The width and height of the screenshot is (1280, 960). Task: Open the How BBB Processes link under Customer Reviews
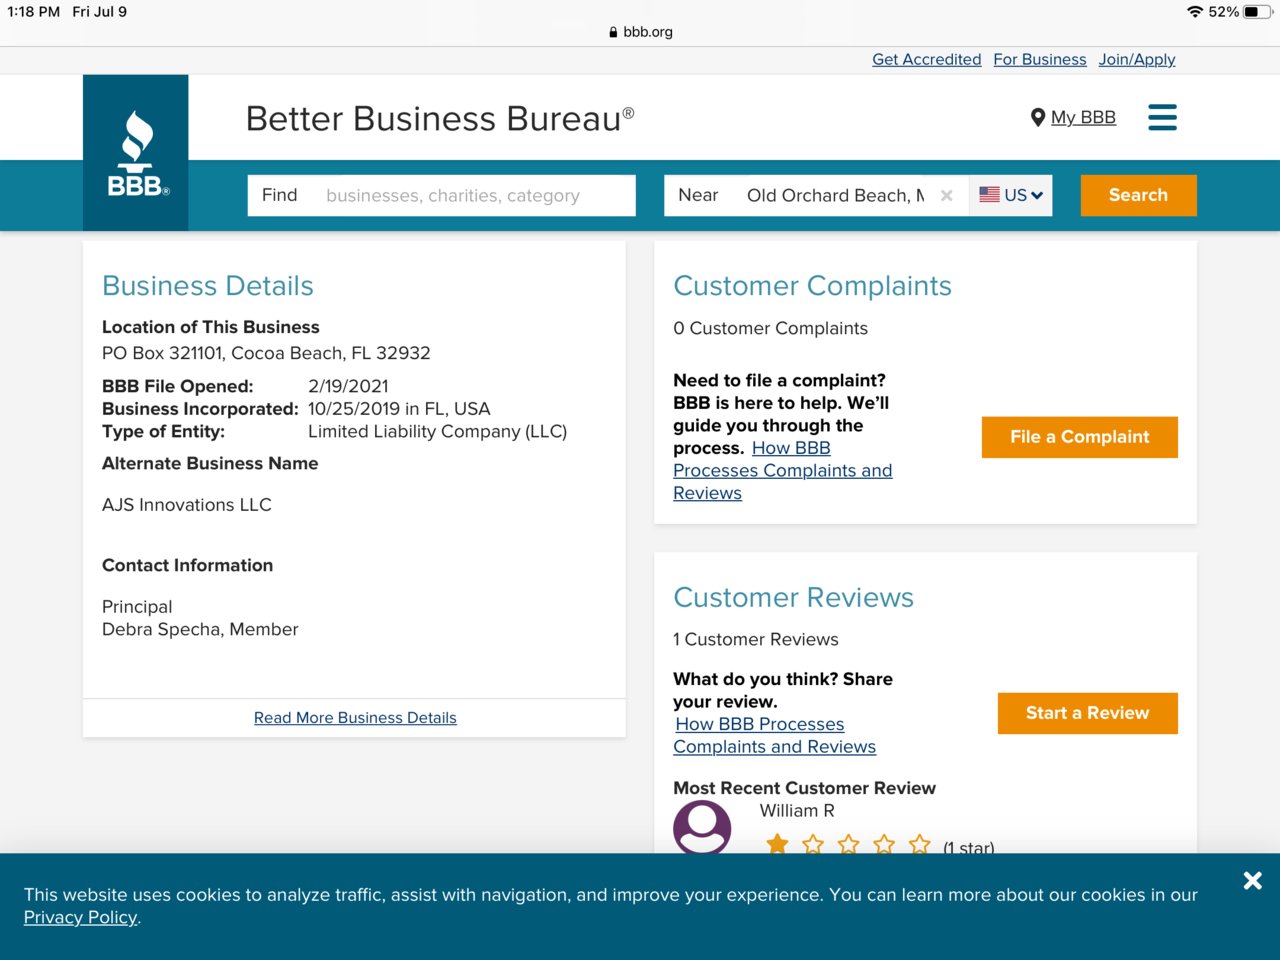pos(775,735)
